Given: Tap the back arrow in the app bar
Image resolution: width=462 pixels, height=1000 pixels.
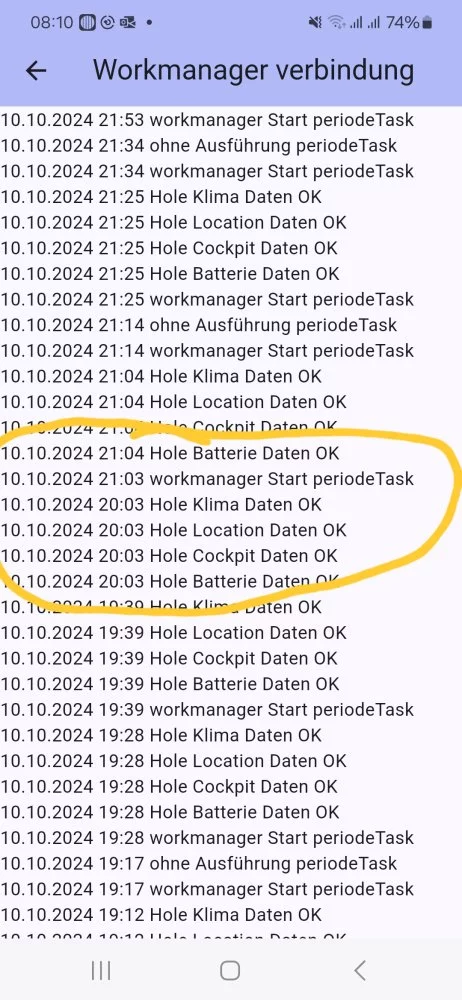Looking at the screenshot, I should click(x=36, y=71).
